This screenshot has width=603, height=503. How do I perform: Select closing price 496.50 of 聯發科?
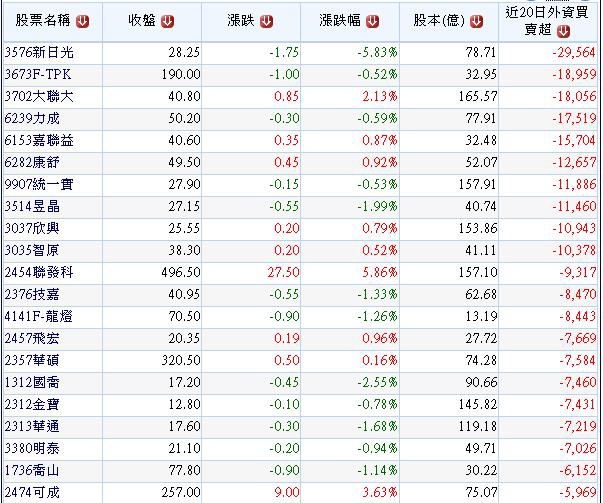point(181,272)
